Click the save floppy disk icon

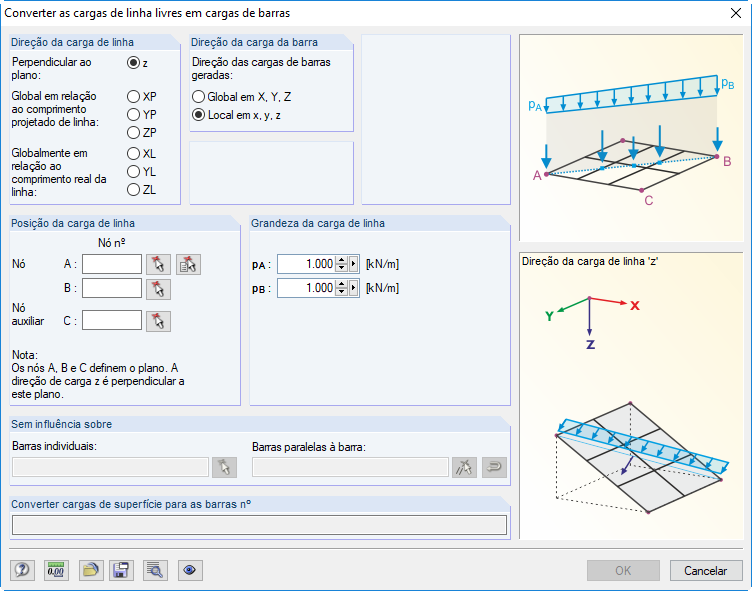122,570
